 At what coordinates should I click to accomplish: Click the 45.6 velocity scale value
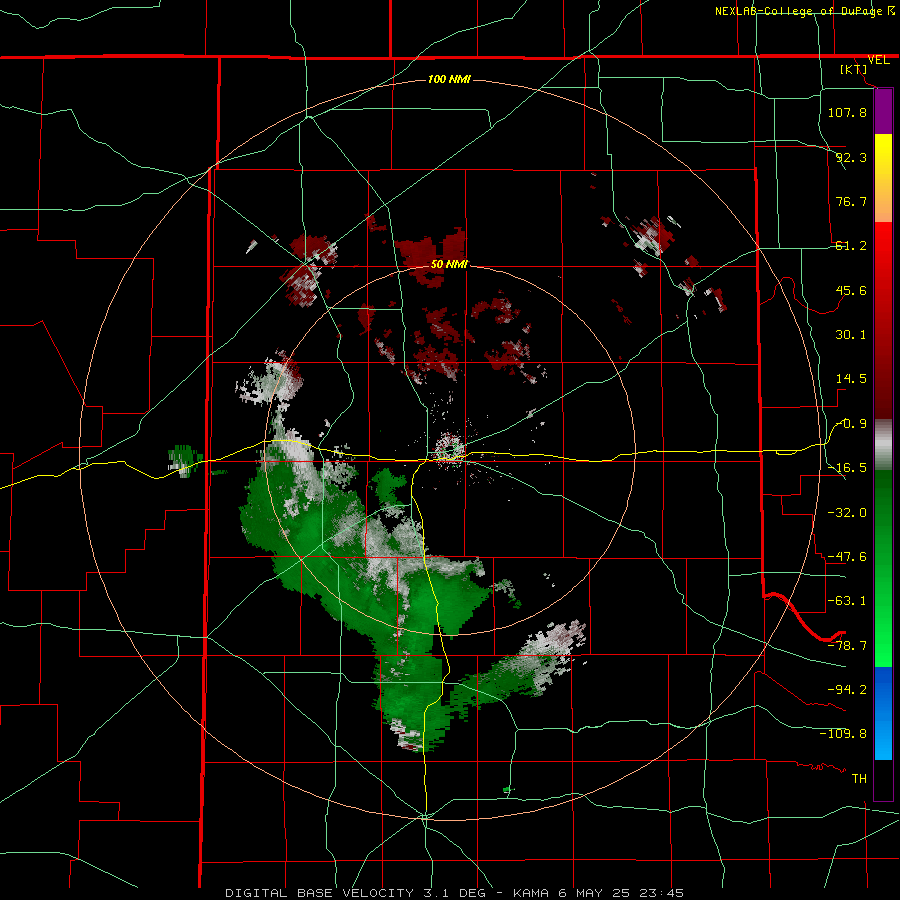pyautogui.click(x=851, y=290)
